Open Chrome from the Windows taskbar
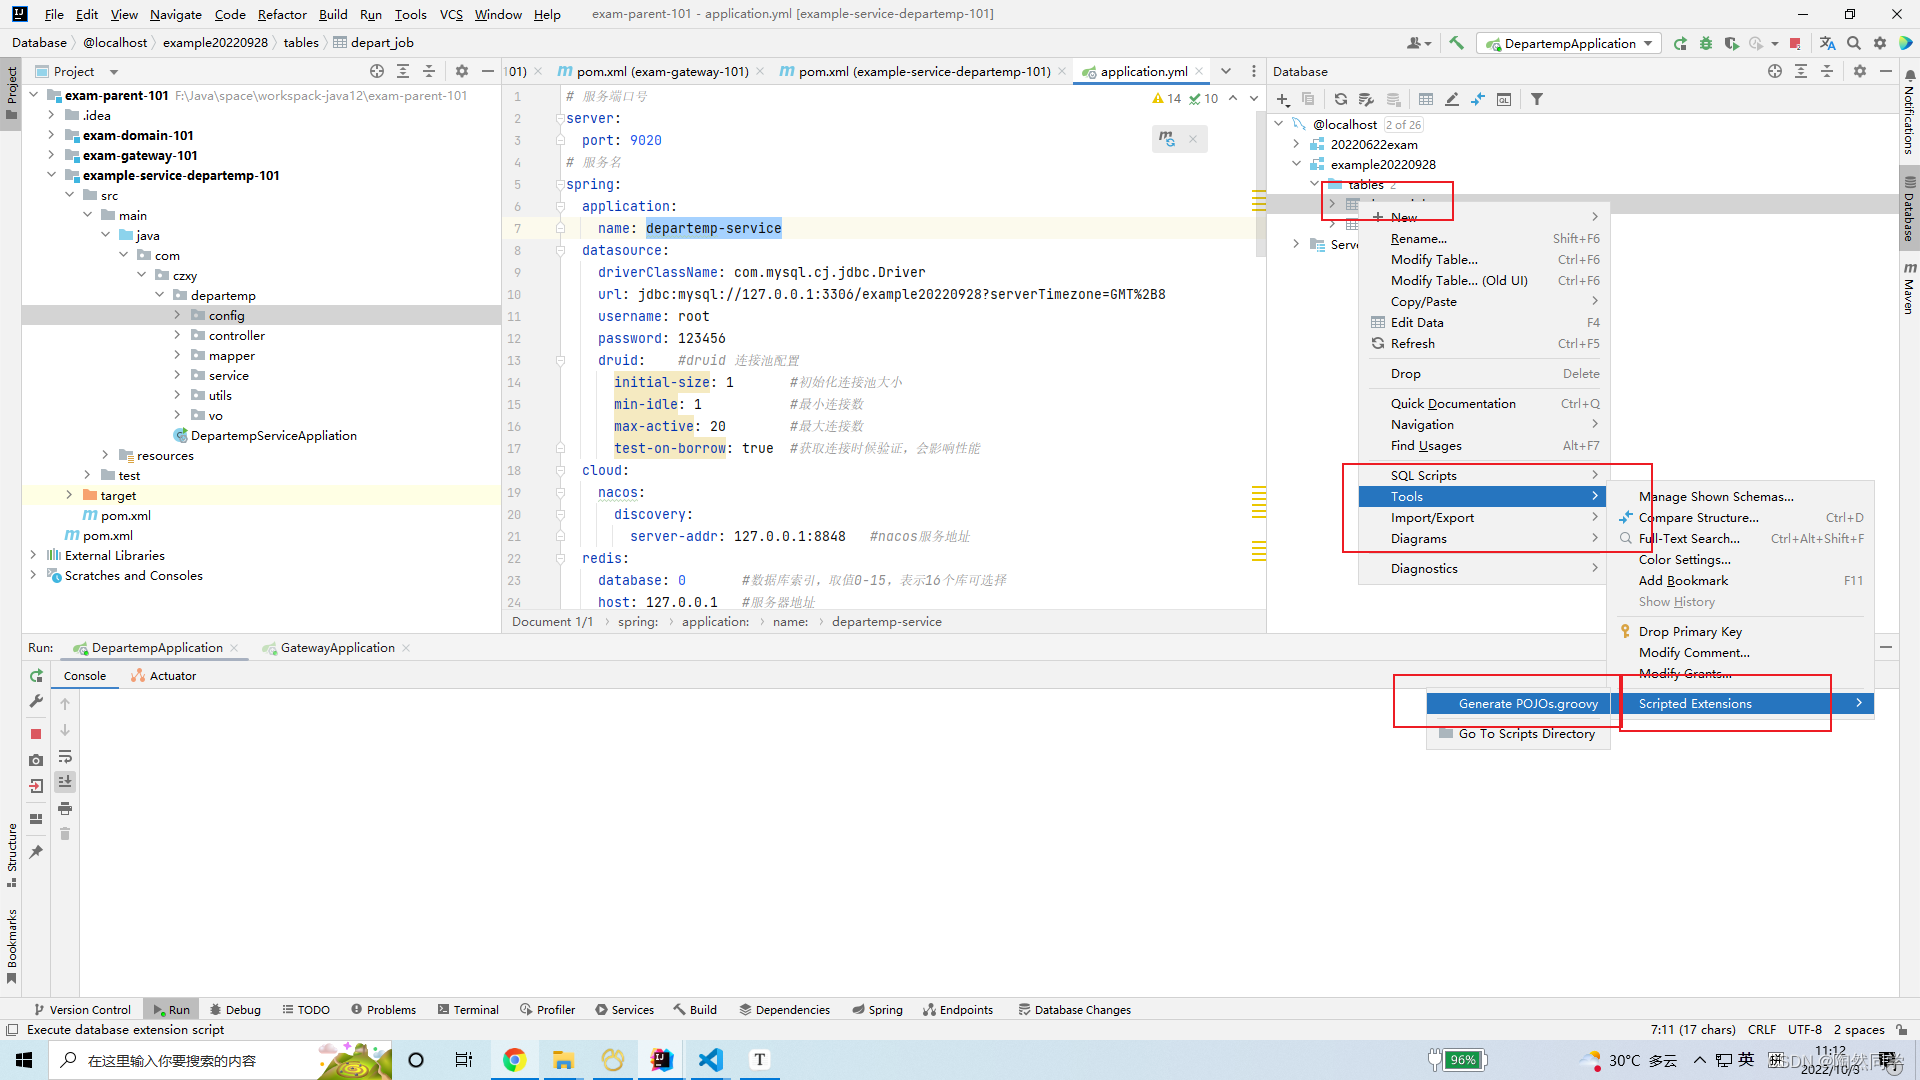1920x1080 pixels. (514, 1060)
